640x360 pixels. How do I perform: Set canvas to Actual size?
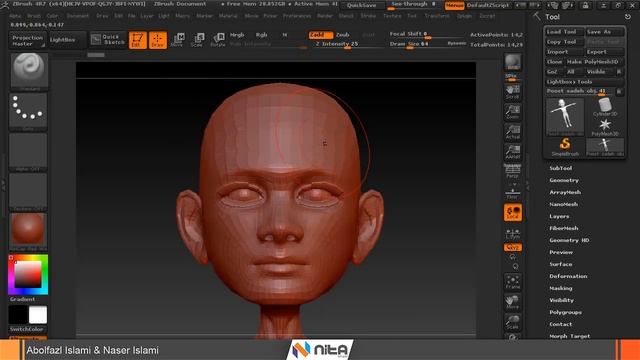[x=513, y=132]
